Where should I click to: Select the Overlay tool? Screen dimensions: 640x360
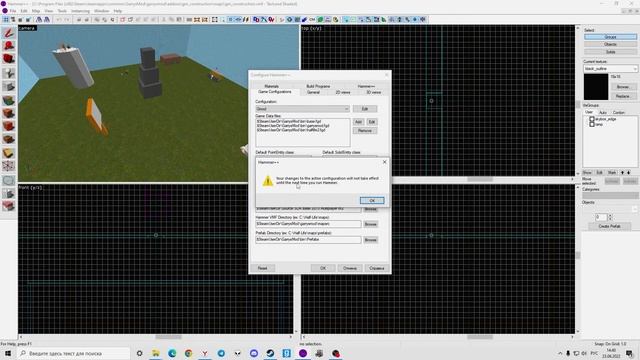(9, 139)
